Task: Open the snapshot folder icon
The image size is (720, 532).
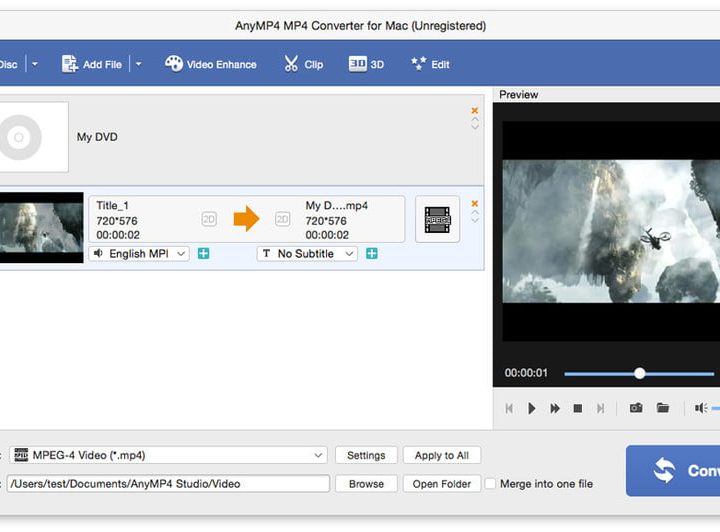Action: coord(663,408)
